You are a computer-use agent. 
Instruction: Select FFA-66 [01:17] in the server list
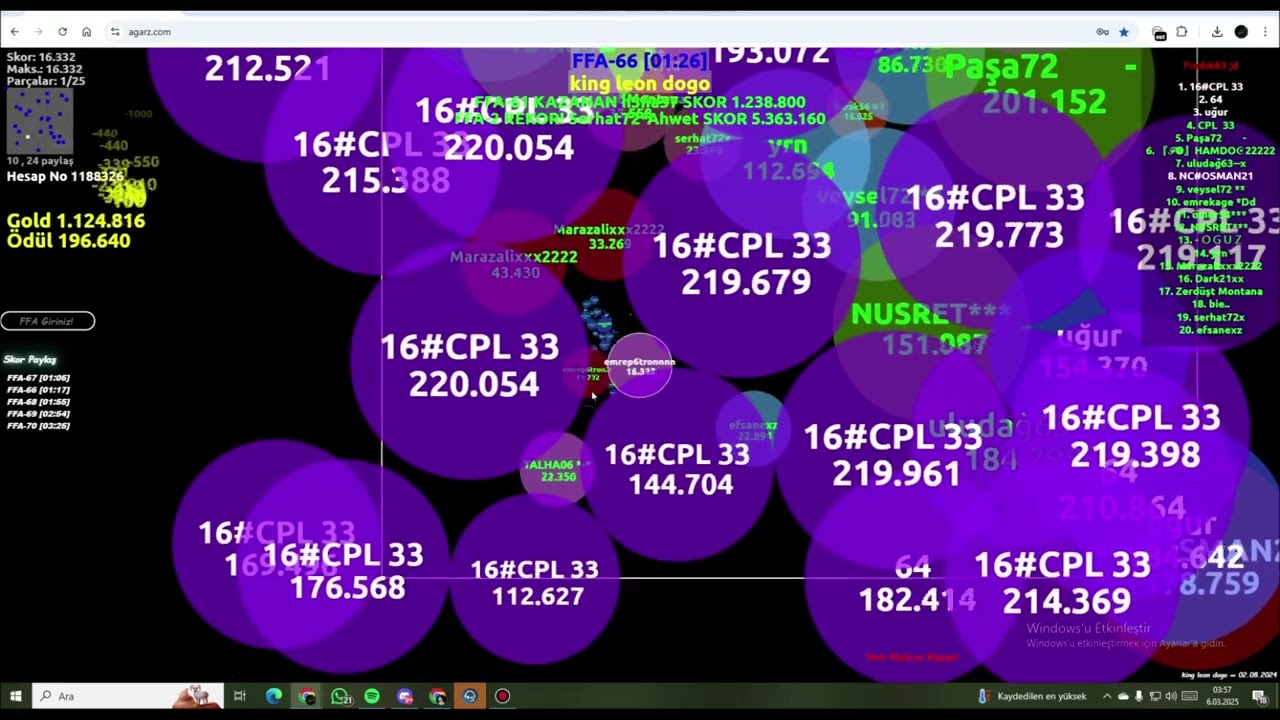pyautogui.click(x=38, y=390)
